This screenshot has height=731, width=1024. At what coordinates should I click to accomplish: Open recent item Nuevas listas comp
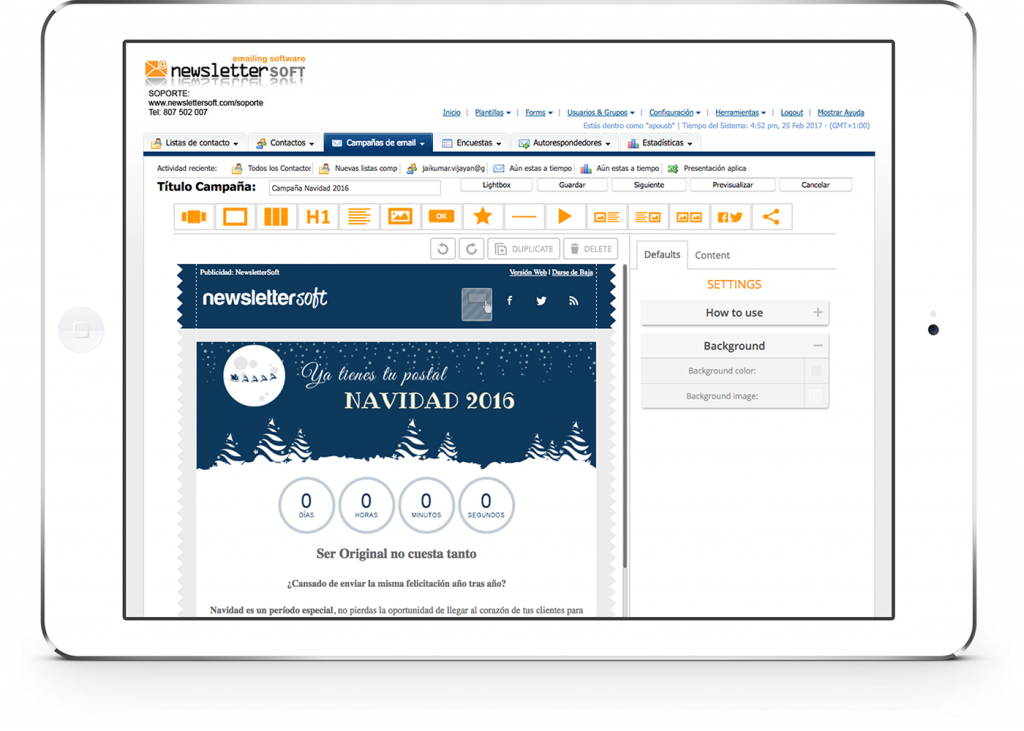[x=359, y=169]
